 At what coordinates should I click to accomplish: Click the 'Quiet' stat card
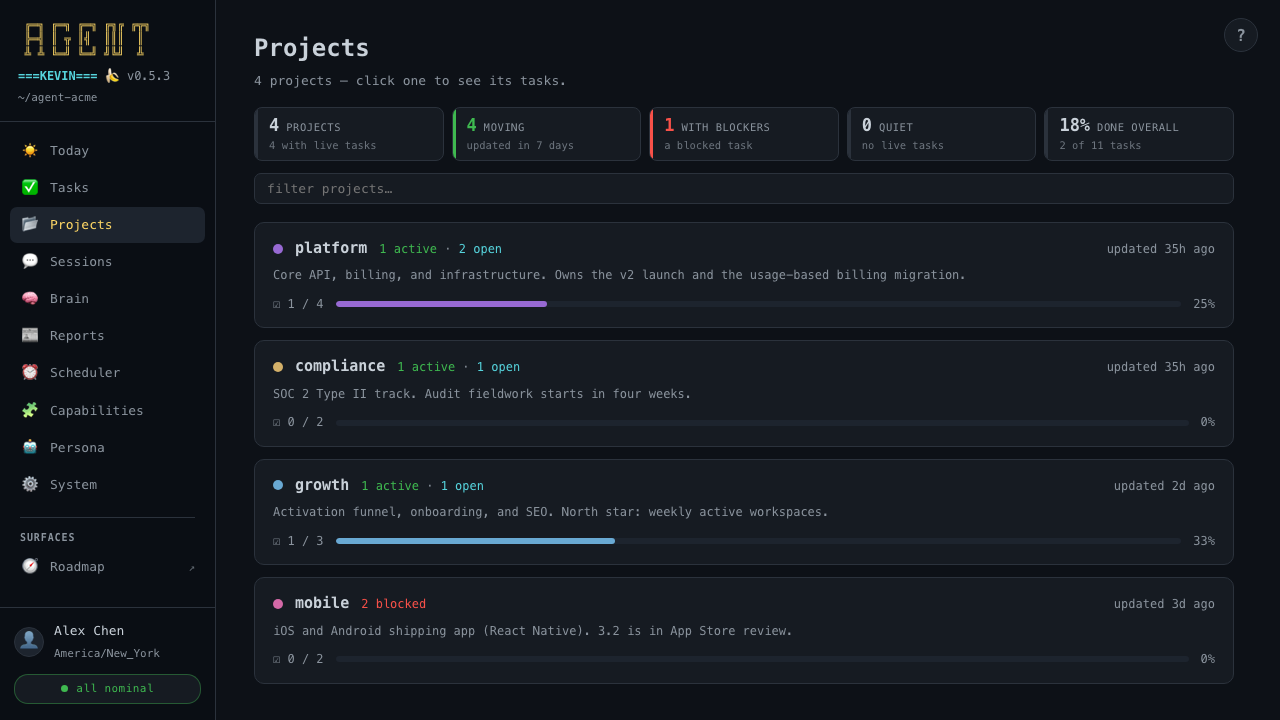941,134
